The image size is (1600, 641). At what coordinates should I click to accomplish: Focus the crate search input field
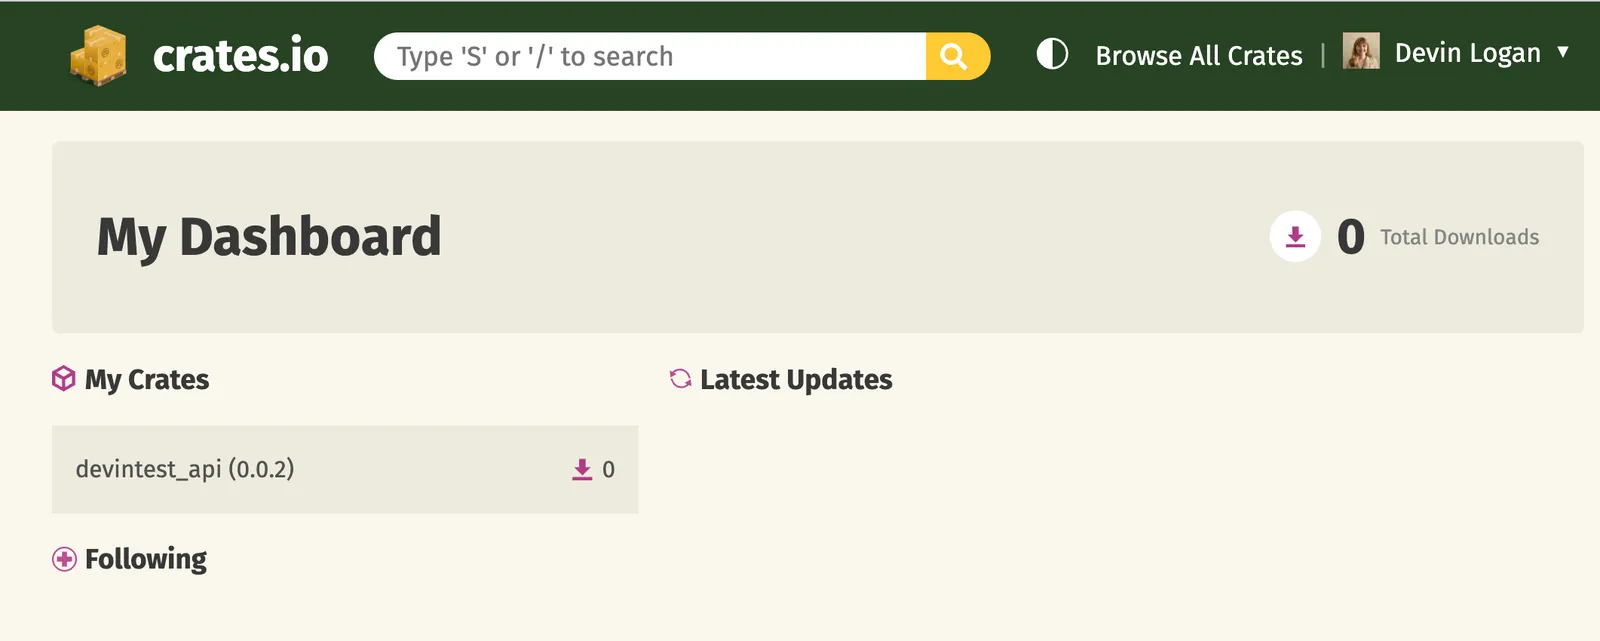click(650, 56)
